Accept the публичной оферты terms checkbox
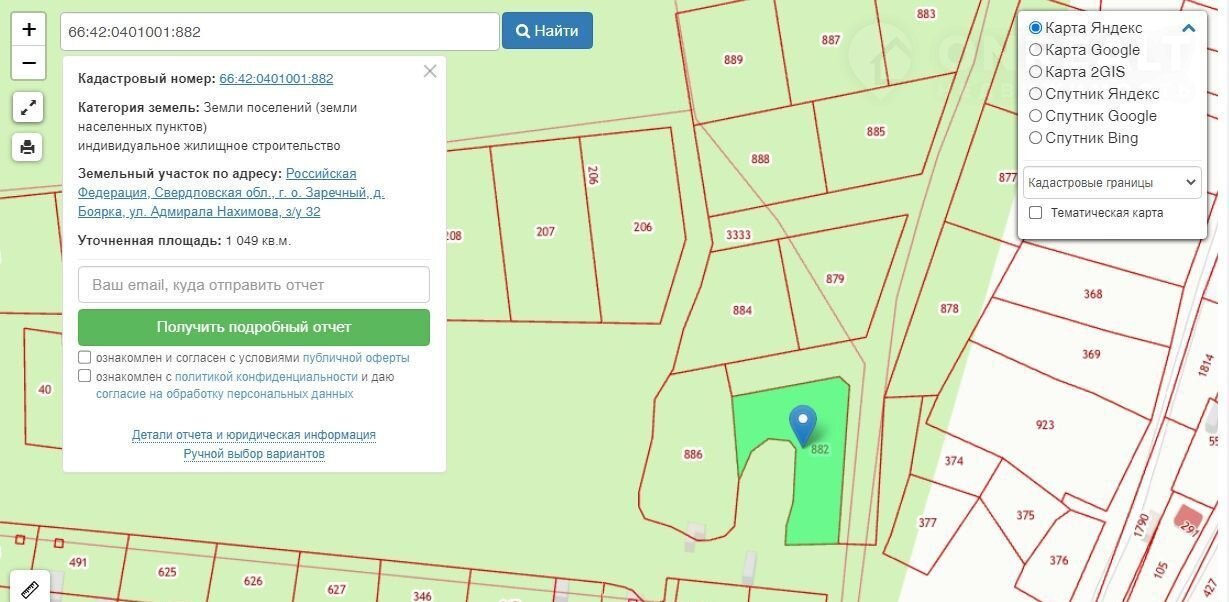1229x602 pixels. coord(85,358)
